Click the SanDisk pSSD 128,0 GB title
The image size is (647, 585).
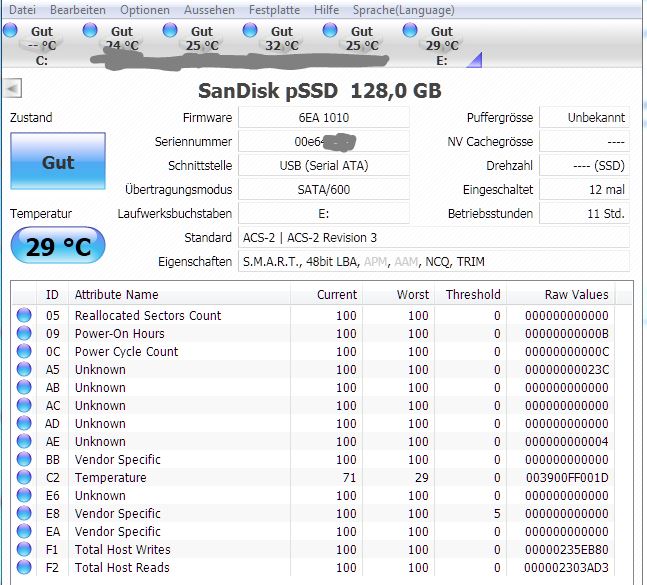pos(320,91)
